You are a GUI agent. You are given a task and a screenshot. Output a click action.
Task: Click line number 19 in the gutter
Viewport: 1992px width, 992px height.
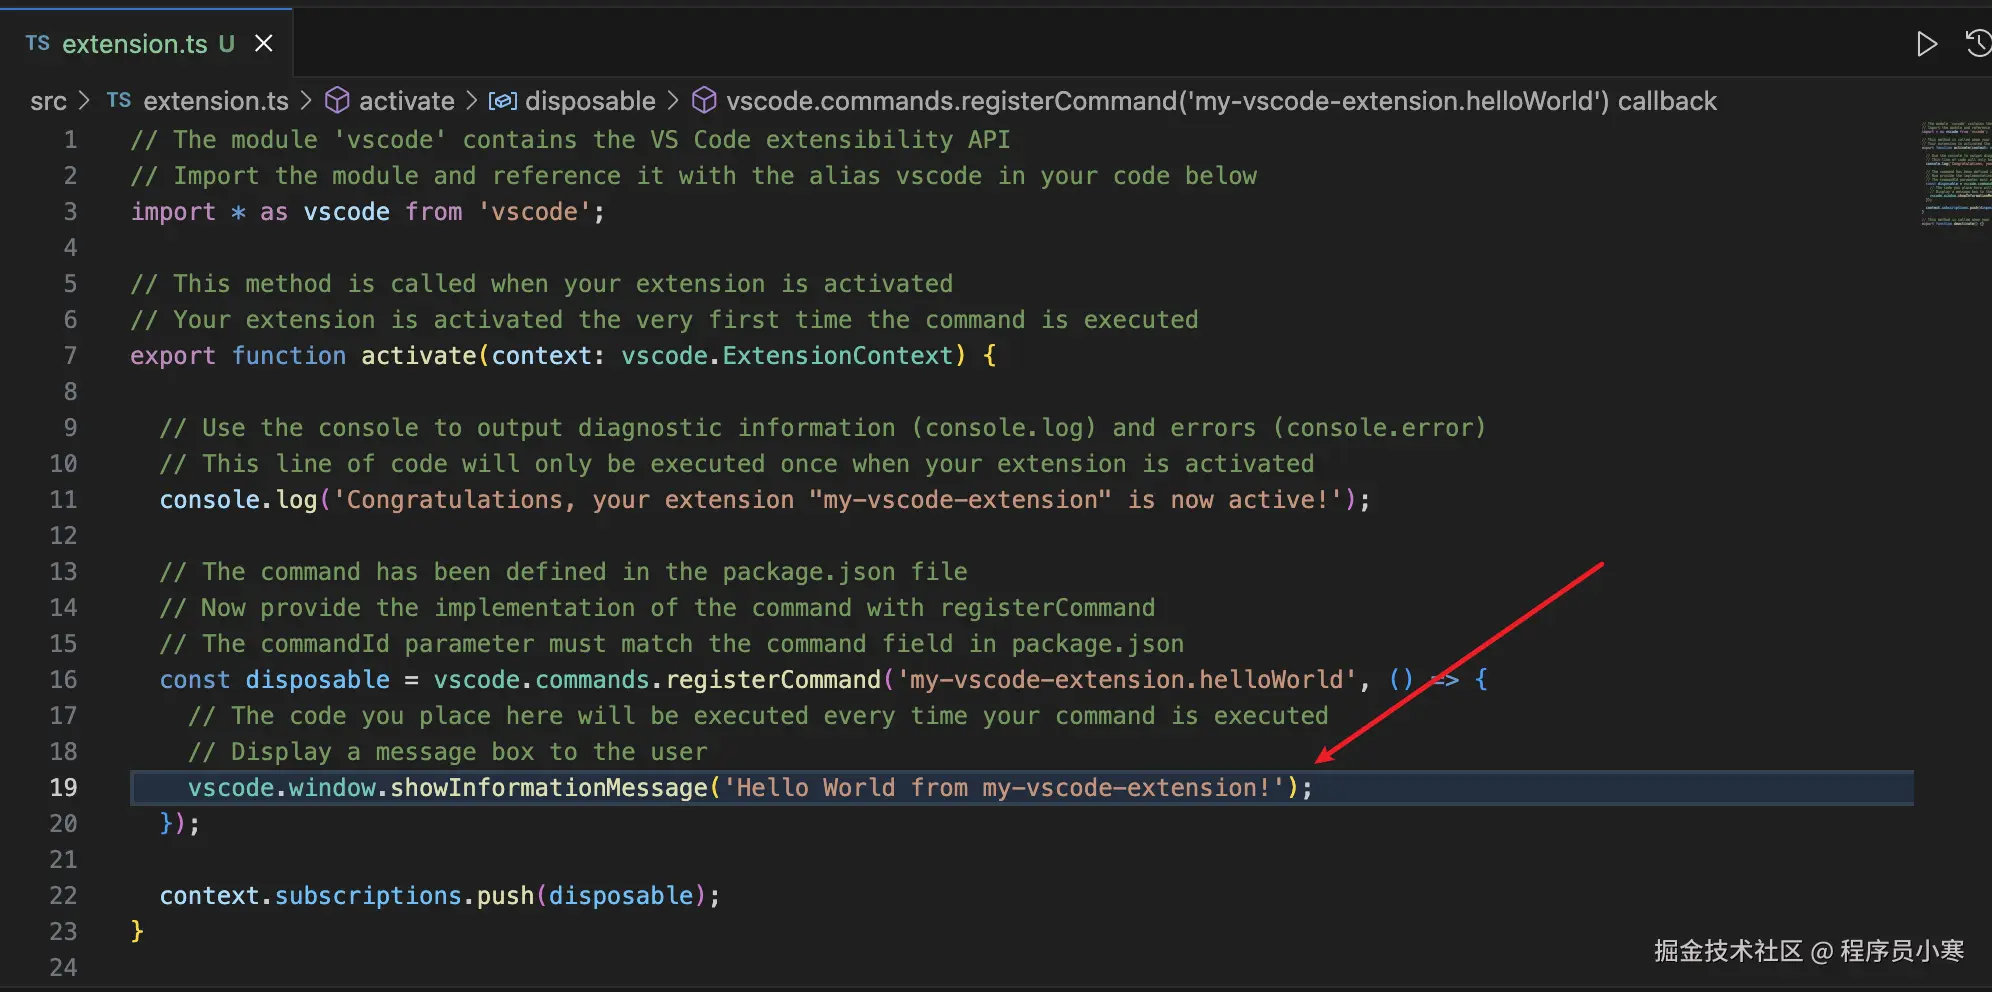pyautogui.click(x=63, y=788)
